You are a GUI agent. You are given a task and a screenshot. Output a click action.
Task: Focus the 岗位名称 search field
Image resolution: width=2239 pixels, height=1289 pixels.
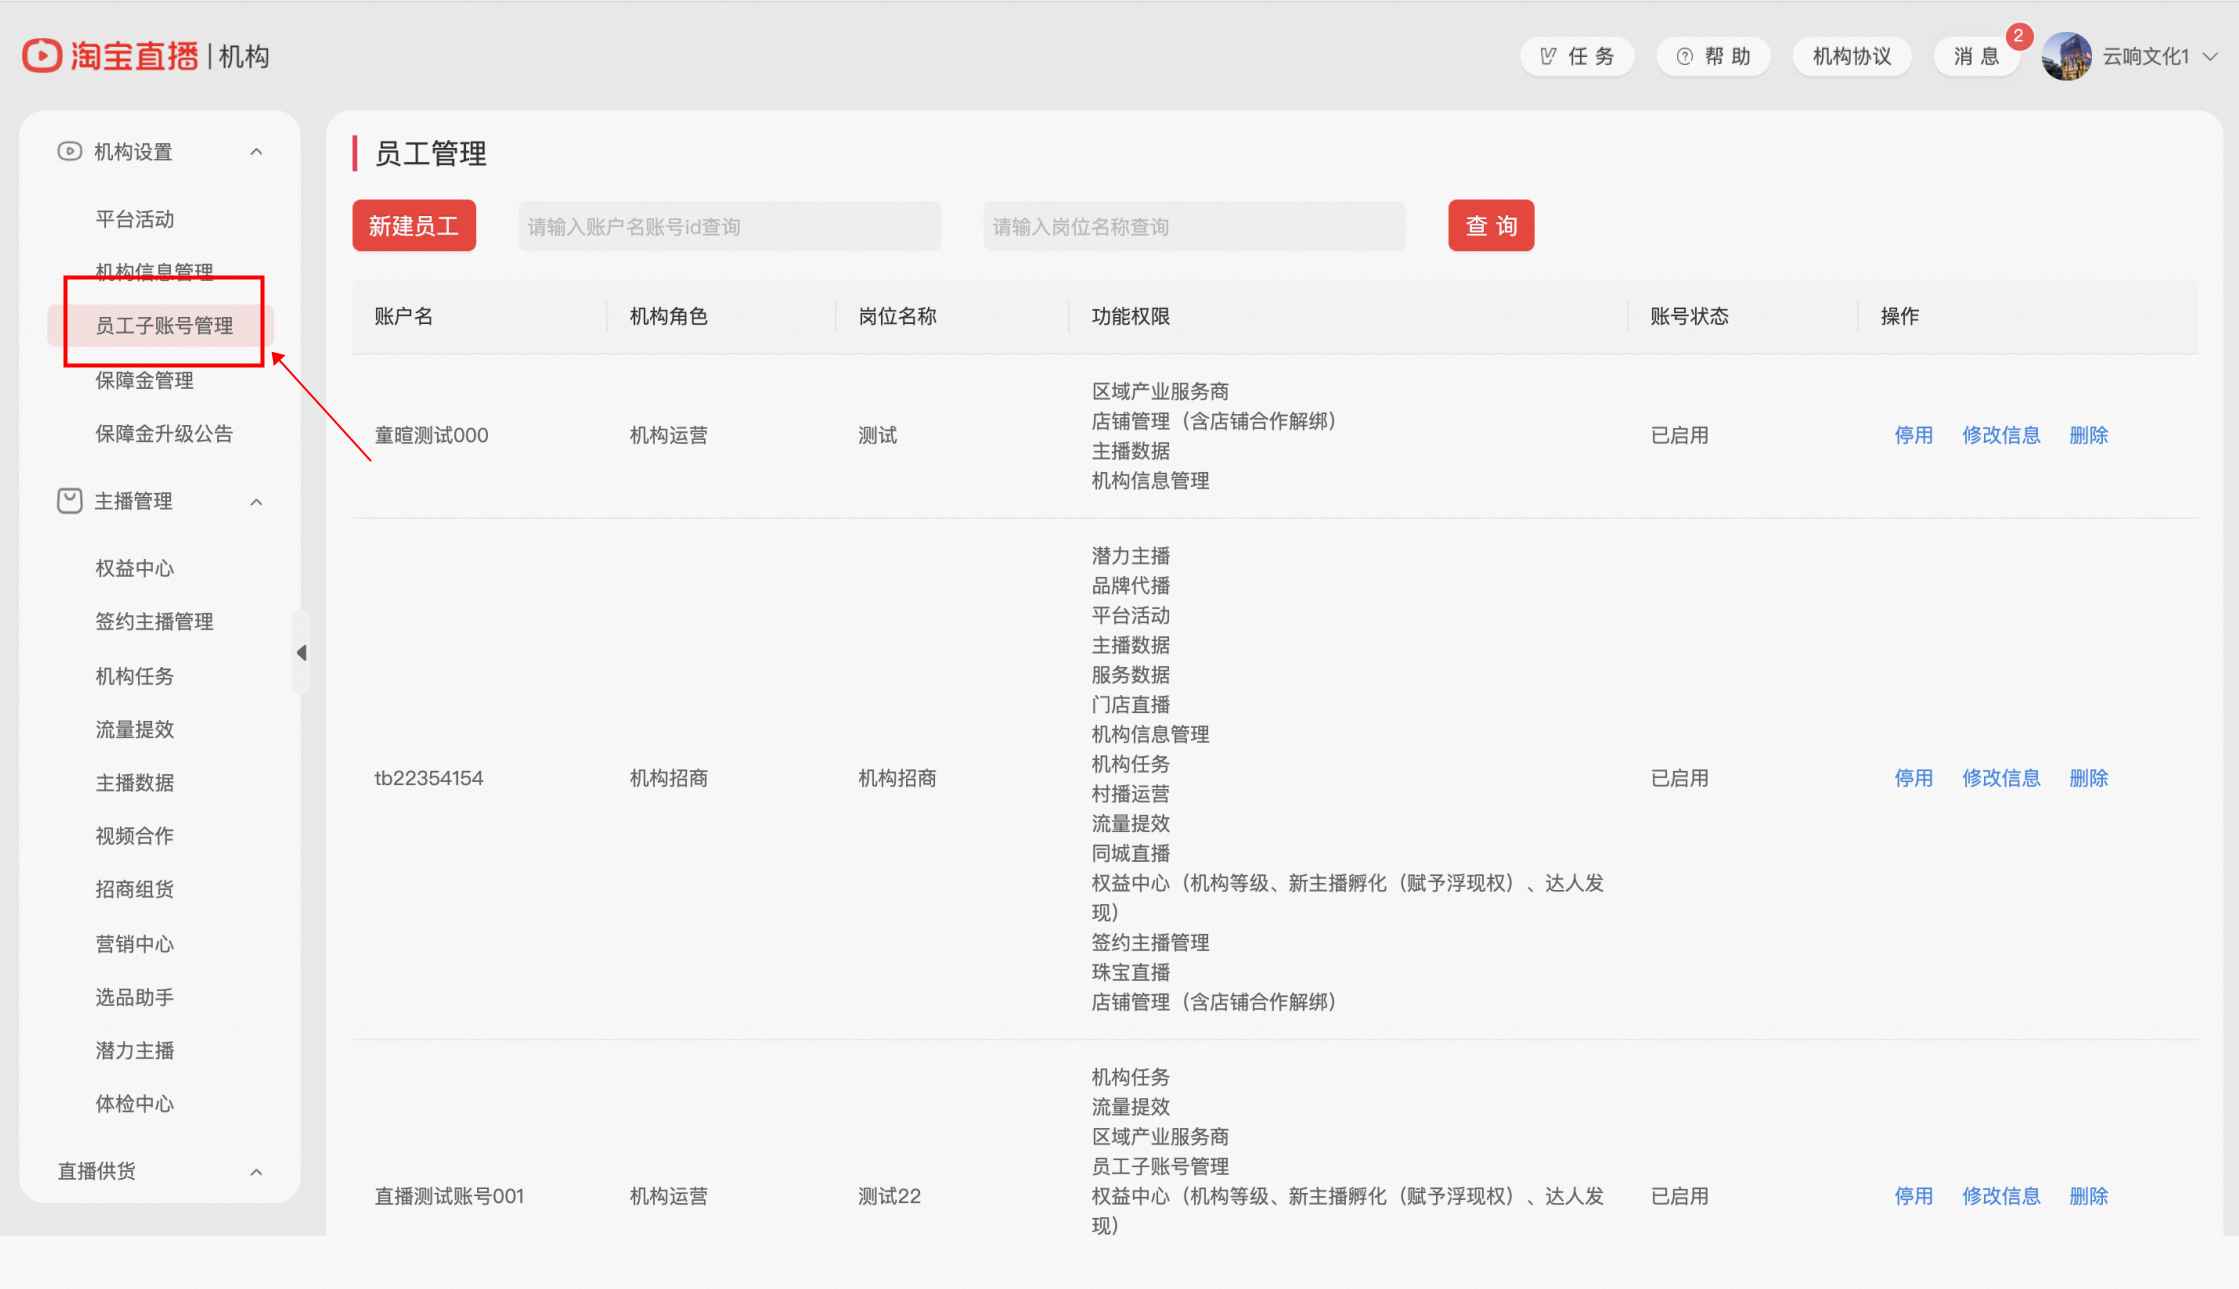pos(1194,226)
